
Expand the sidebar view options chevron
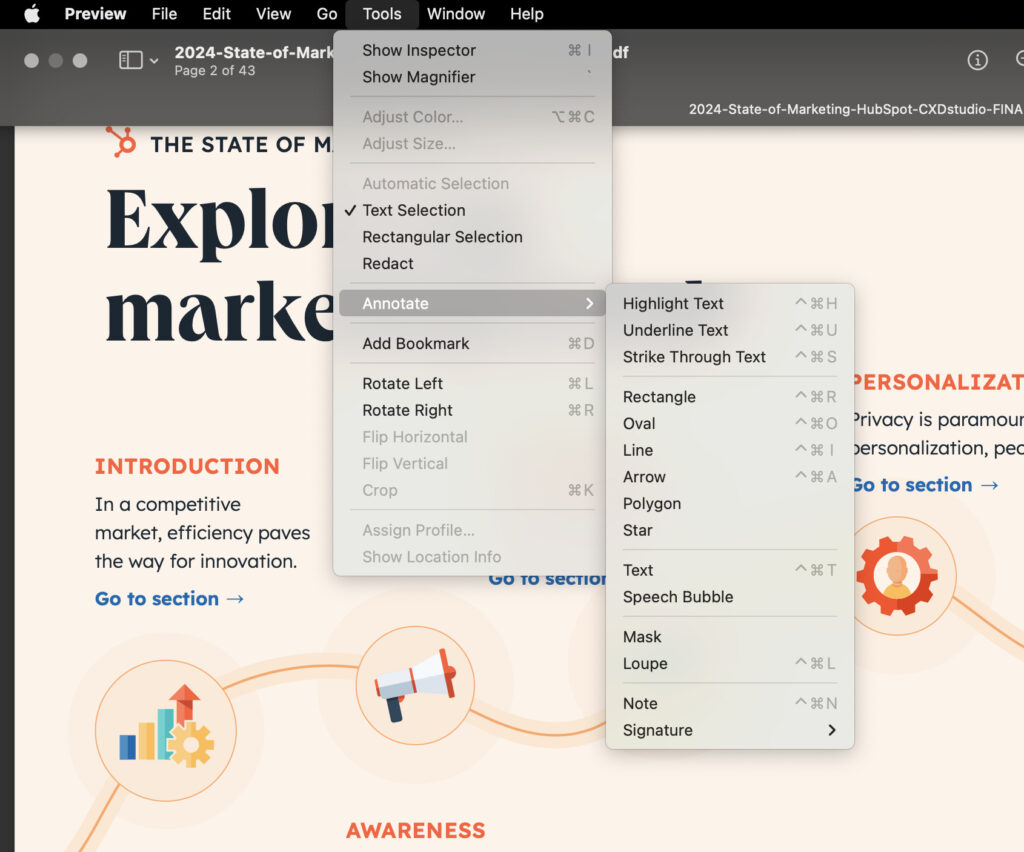tap(154, 61)
